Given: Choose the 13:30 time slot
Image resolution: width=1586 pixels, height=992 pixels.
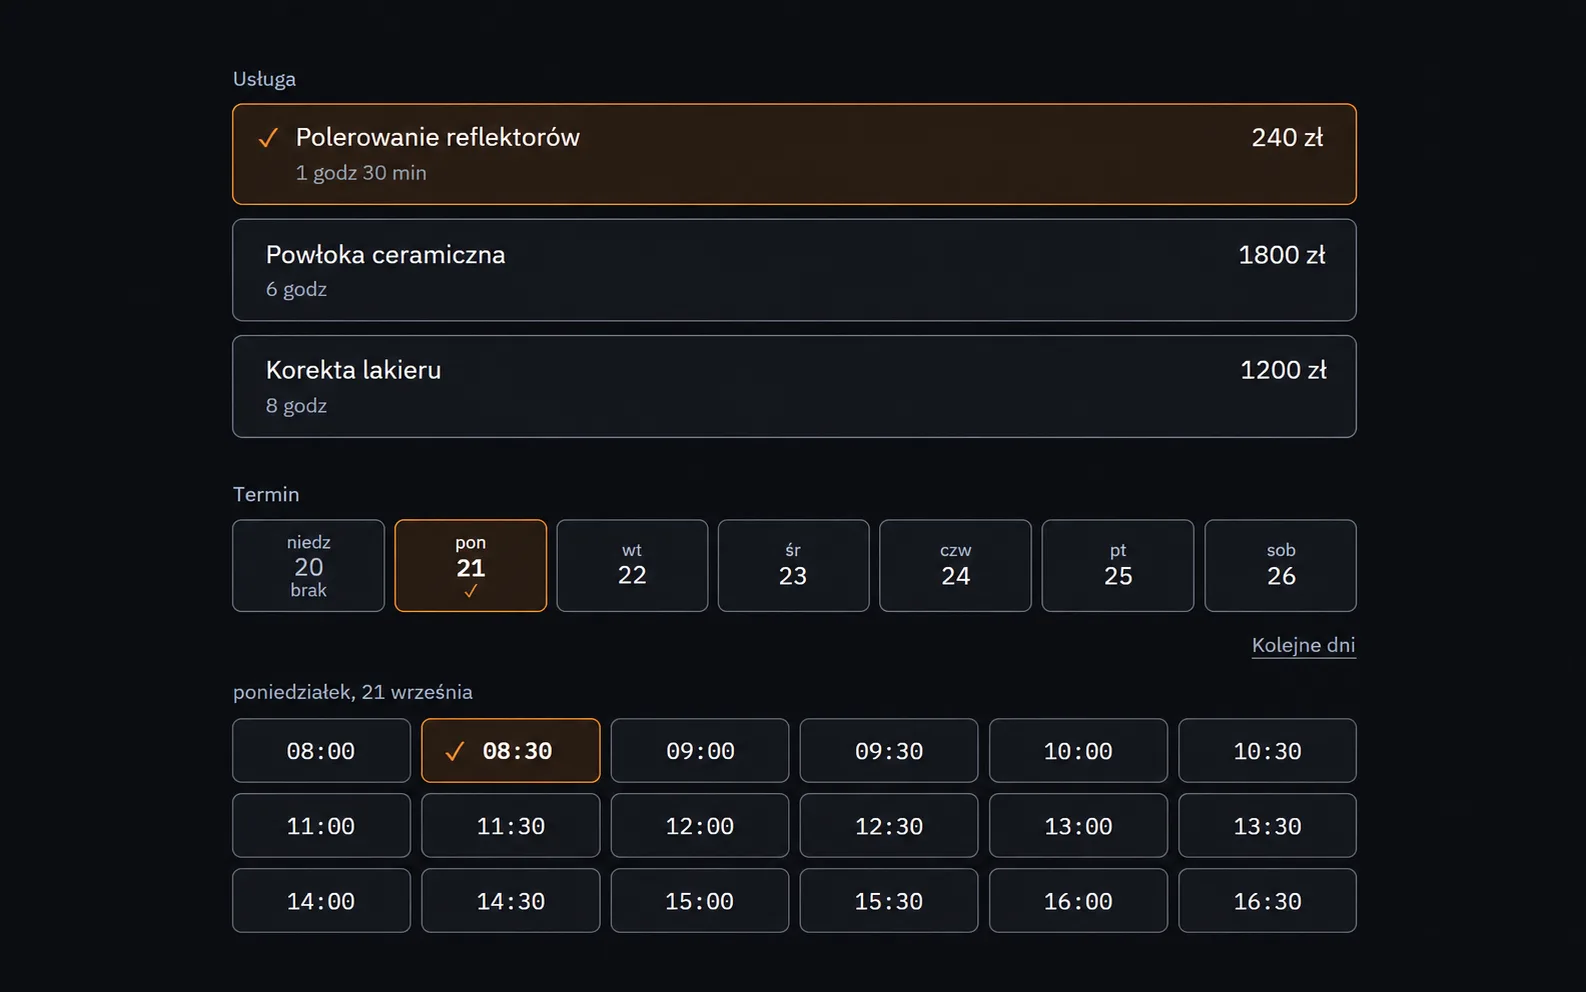Looking at the screenshot, I should [x=1267, y=825].
